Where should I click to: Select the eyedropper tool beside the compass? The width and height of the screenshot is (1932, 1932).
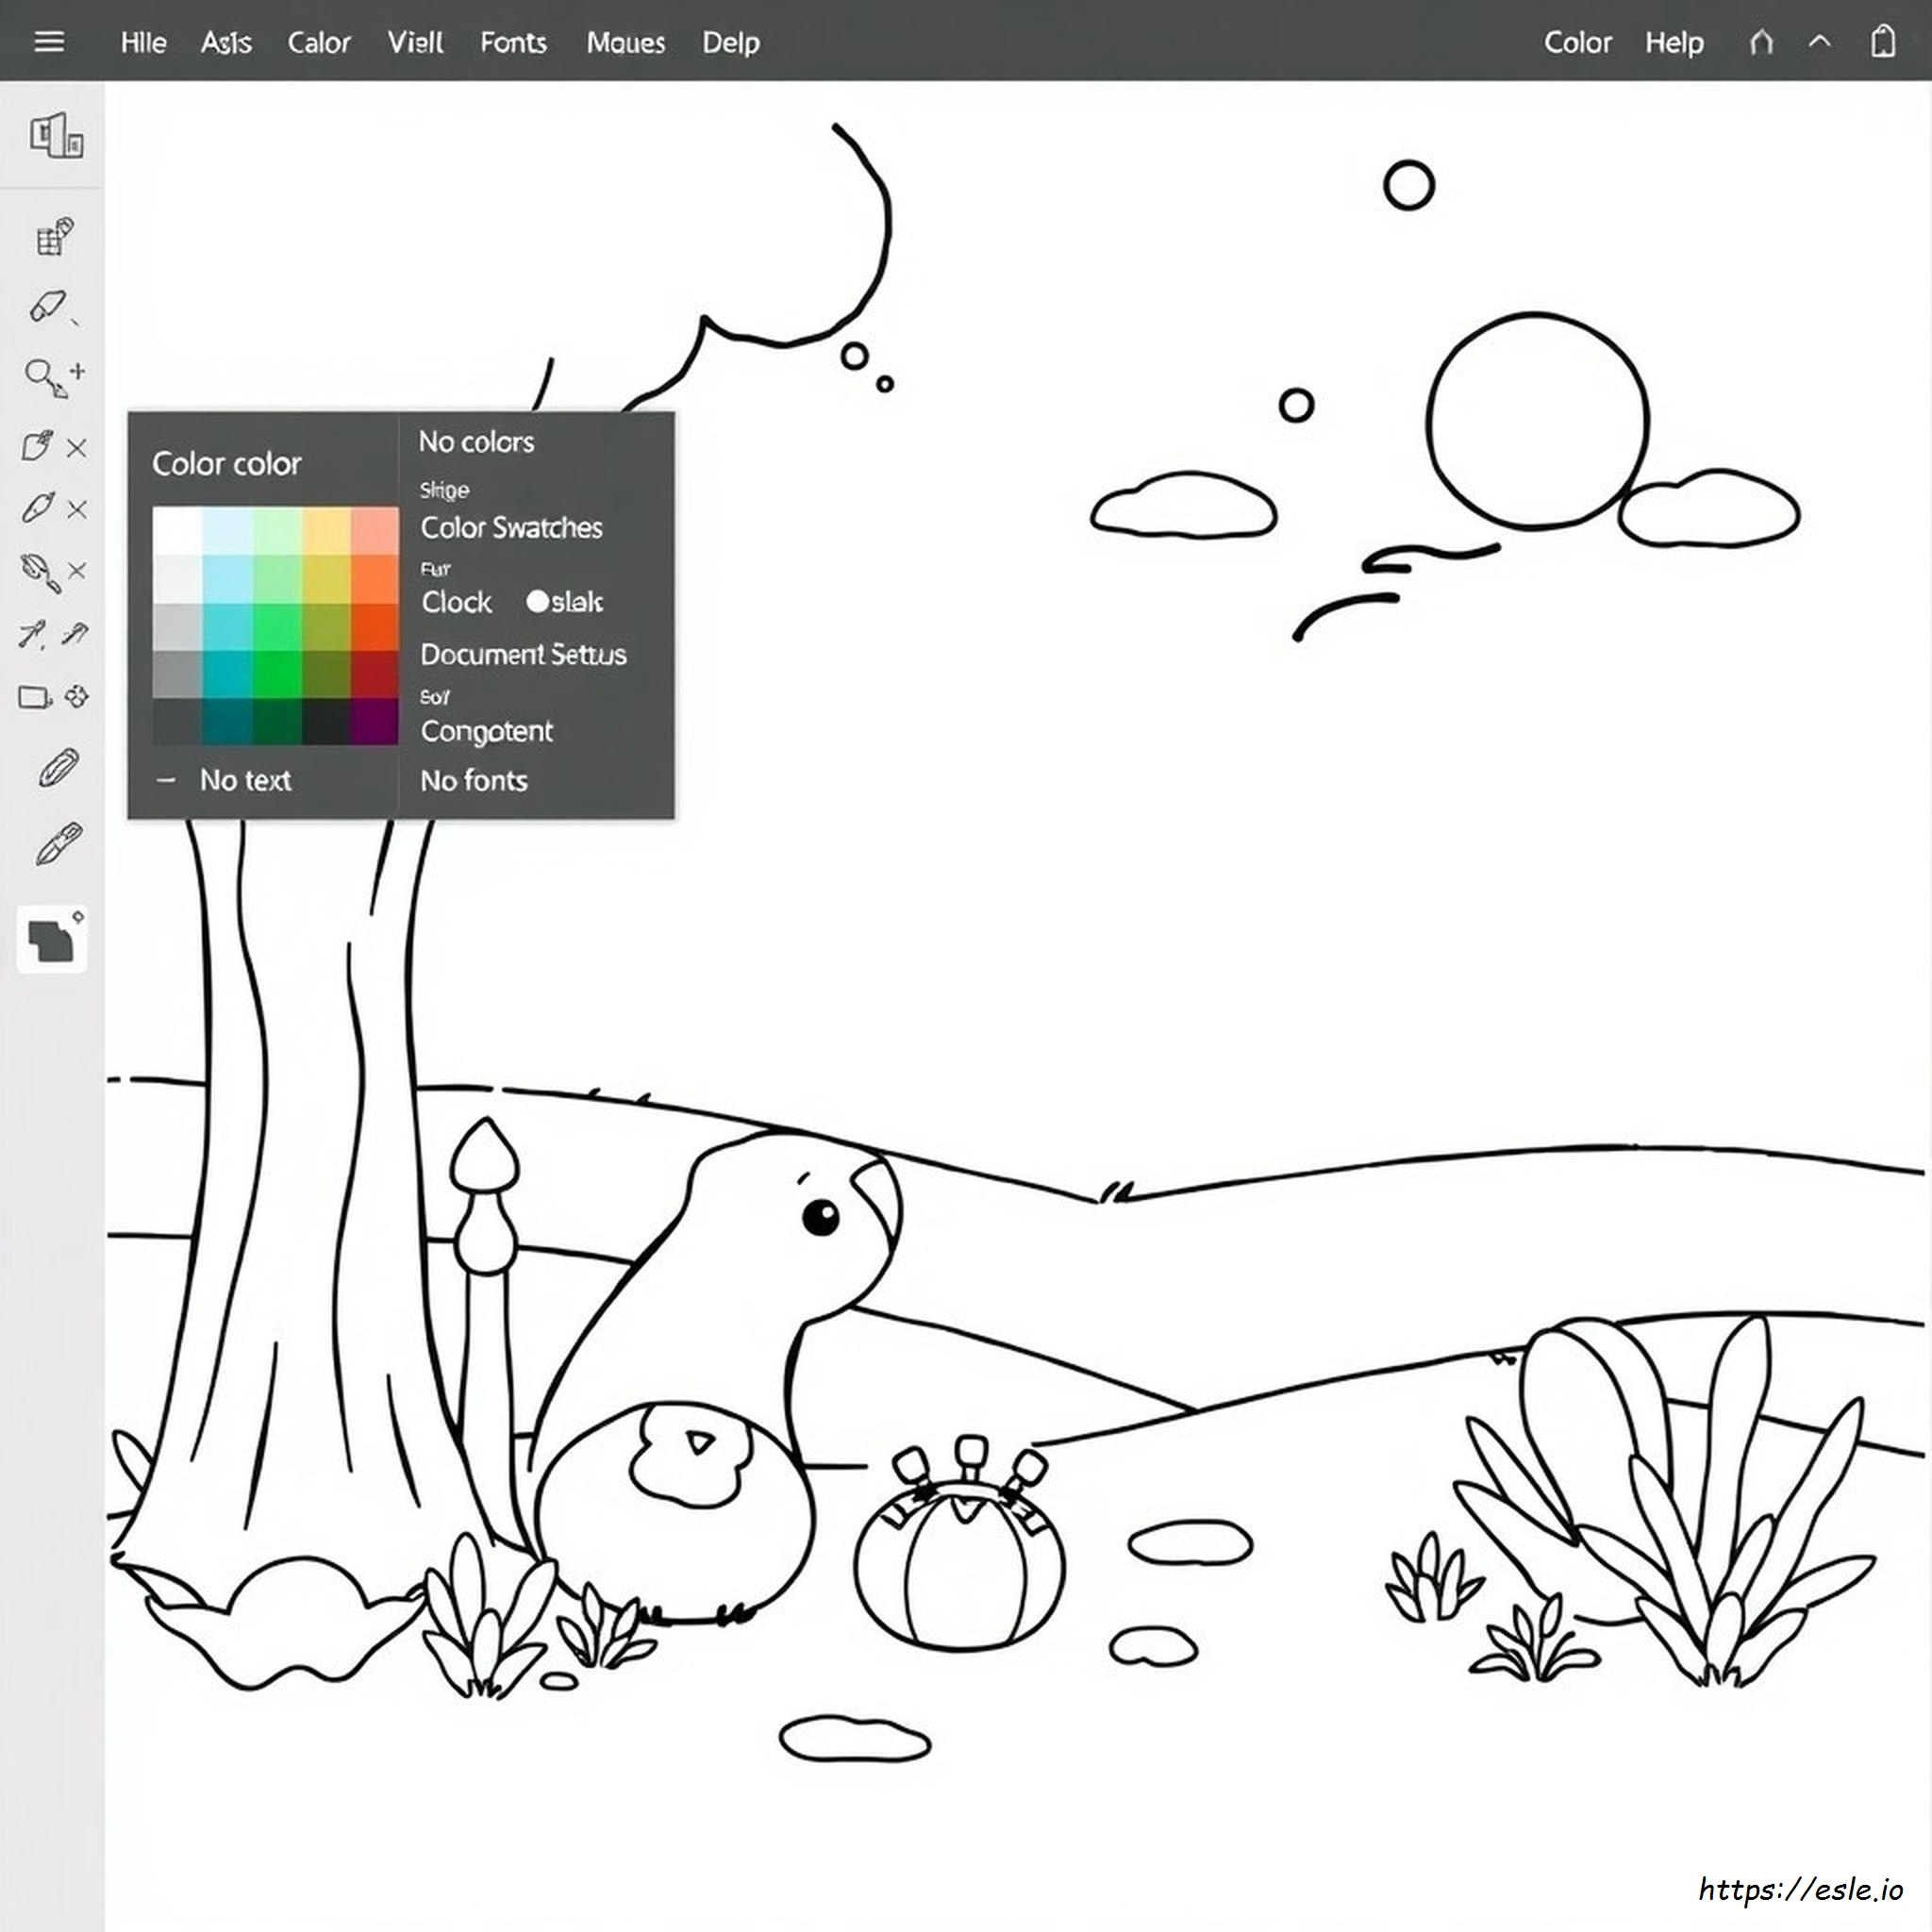click(x=75, y=633)
